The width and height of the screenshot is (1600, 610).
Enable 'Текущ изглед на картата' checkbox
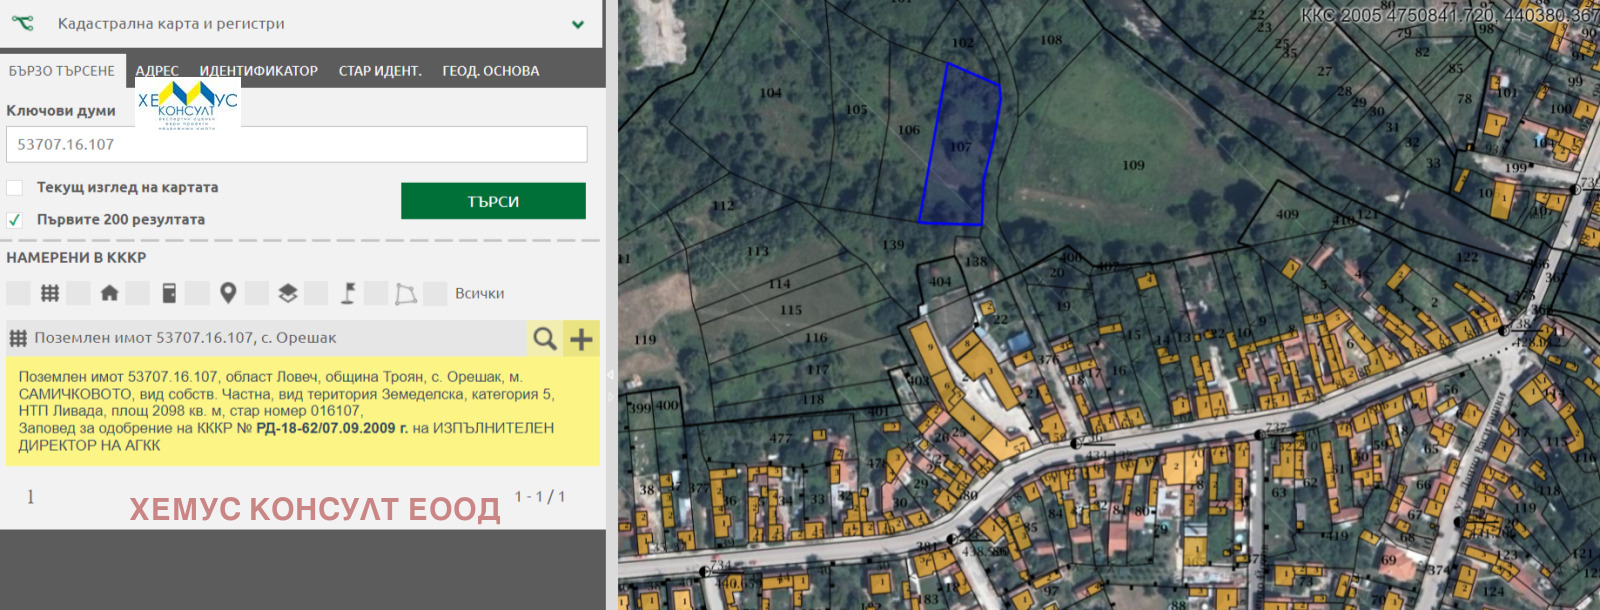15,188
